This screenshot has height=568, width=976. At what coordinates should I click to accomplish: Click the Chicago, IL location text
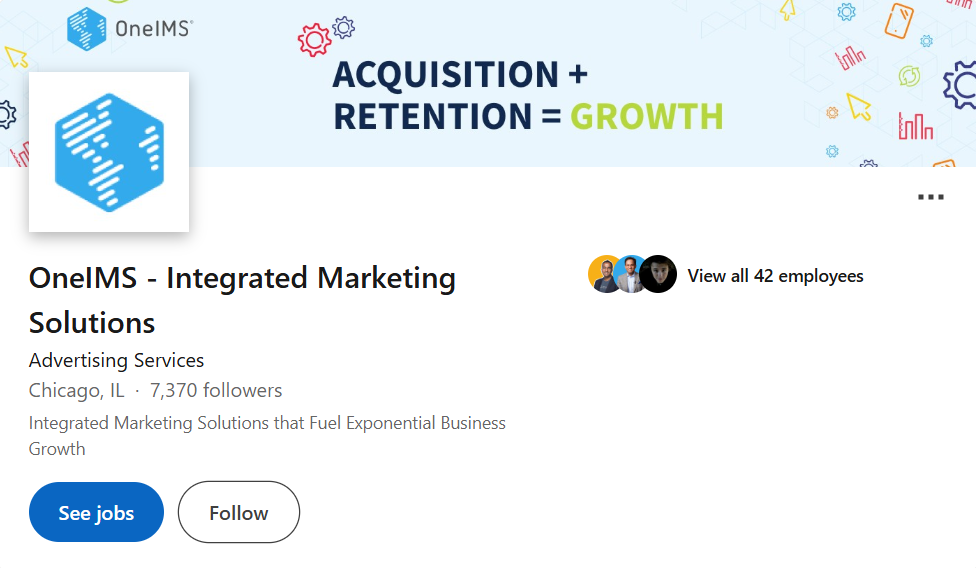76,390
